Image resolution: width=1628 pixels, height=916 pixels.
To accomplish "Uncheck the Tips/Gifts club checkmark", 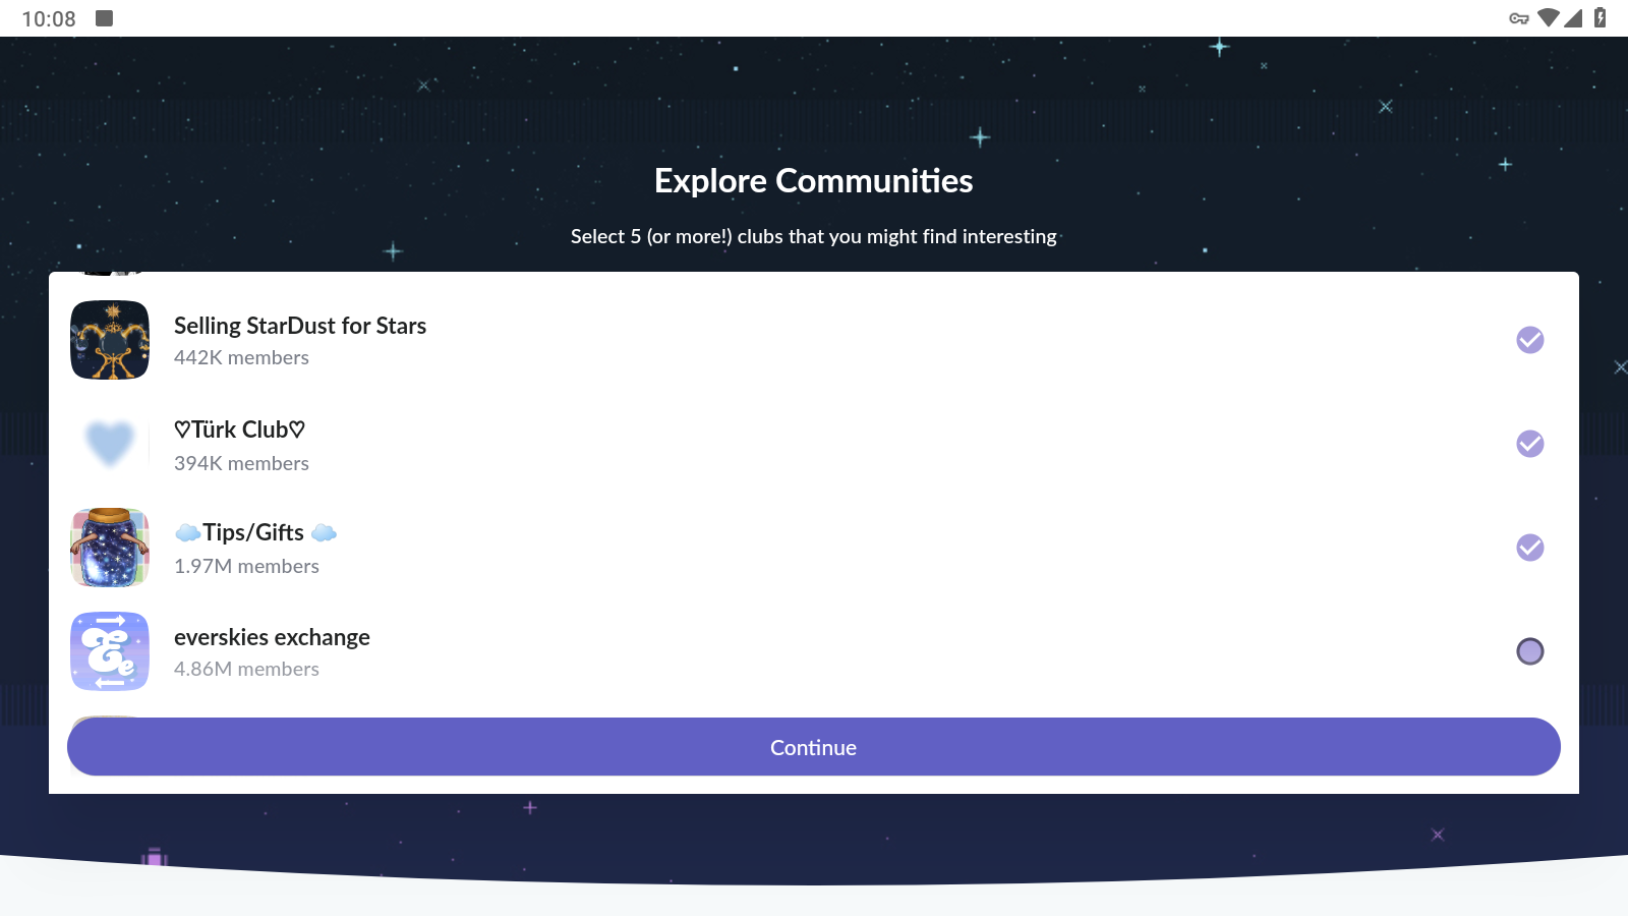I will 1529,548.
